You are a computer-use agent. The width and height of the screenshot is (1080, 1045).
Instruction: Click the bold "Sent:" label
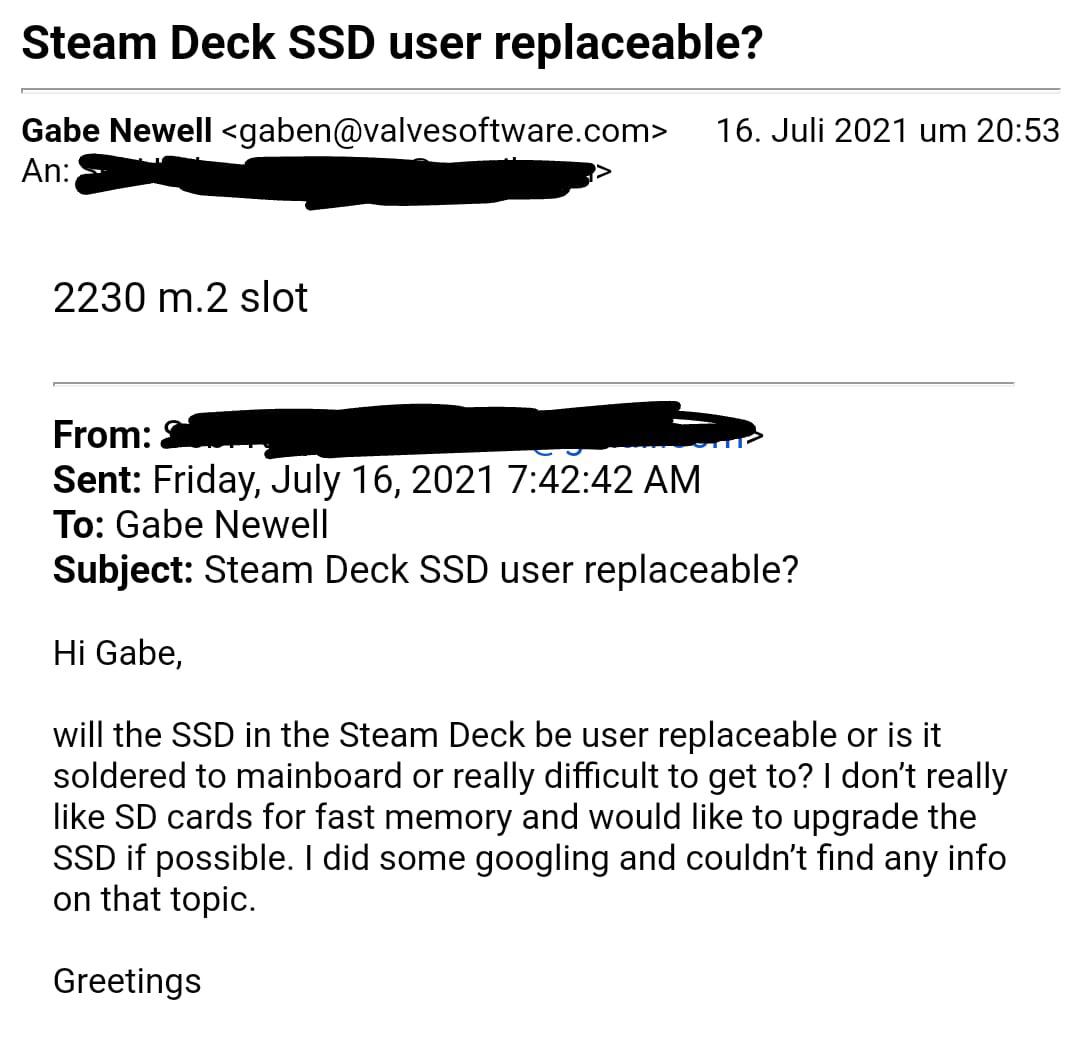point(97,480)
